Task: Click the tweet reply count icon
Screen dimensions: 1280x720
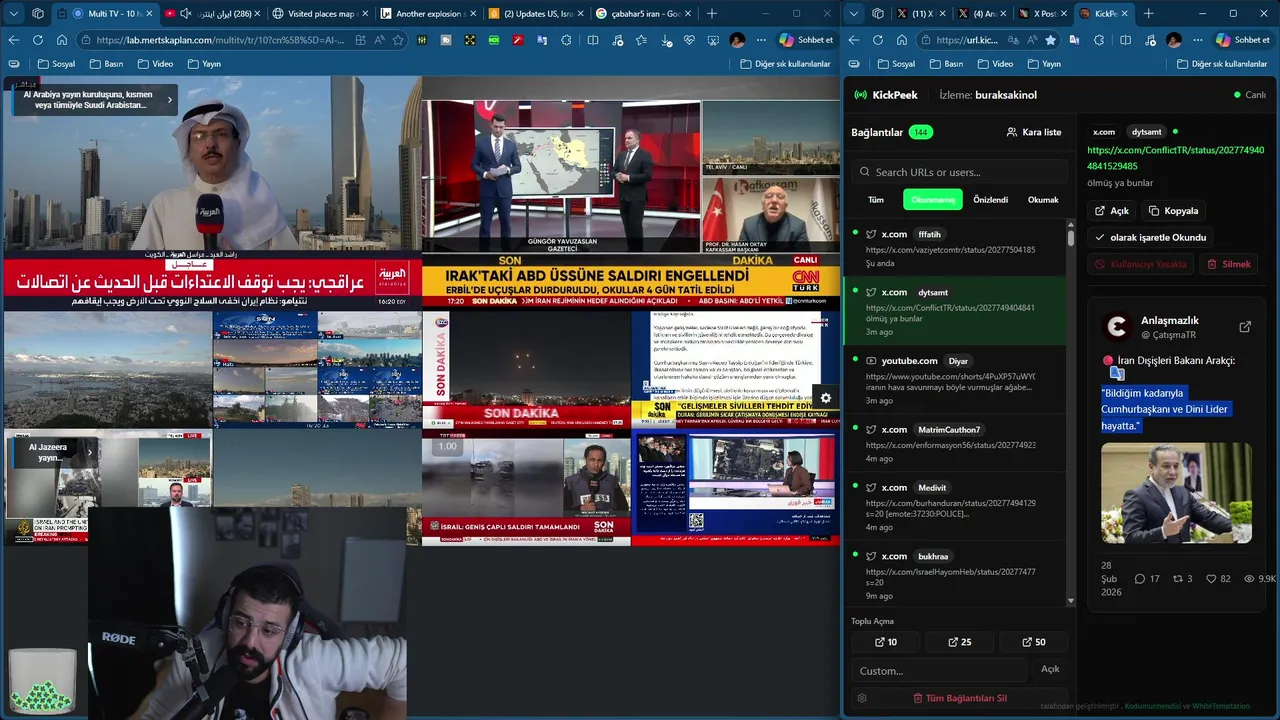Action: [1139, 579]
